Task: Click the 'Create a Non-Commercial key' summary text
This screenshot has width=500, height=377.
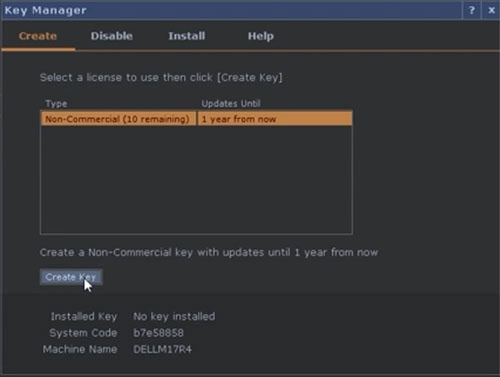Action: point(209,252)
